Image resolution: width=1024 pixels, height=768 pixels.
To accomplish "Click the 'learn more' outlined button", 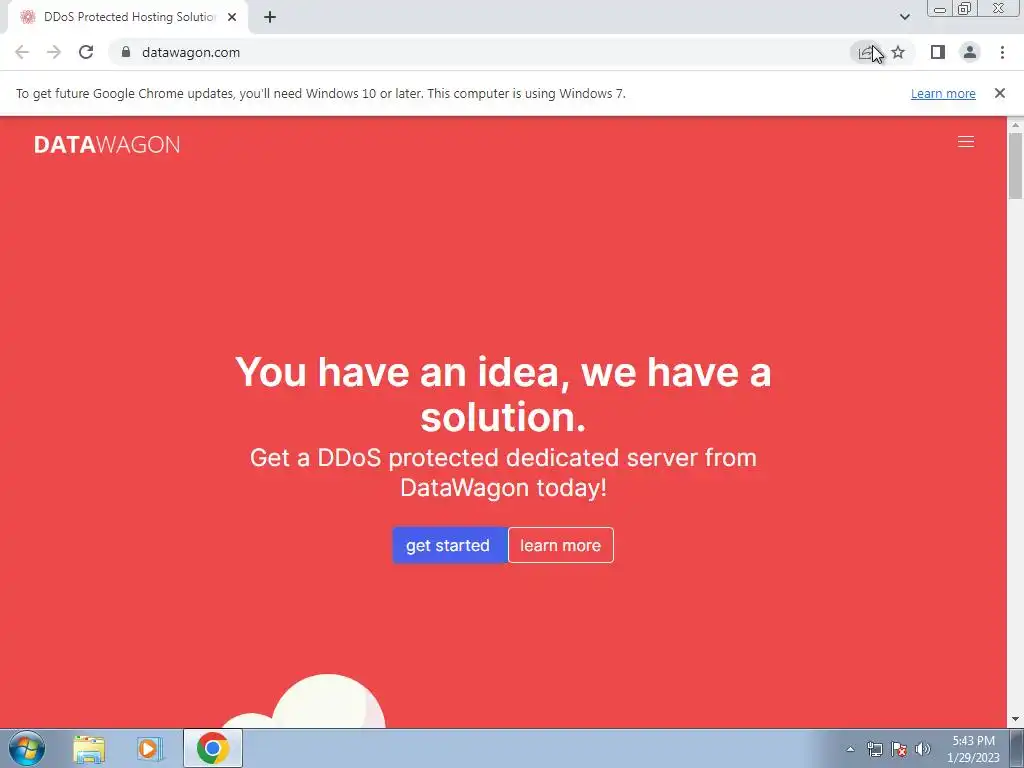I will [560, 545].
